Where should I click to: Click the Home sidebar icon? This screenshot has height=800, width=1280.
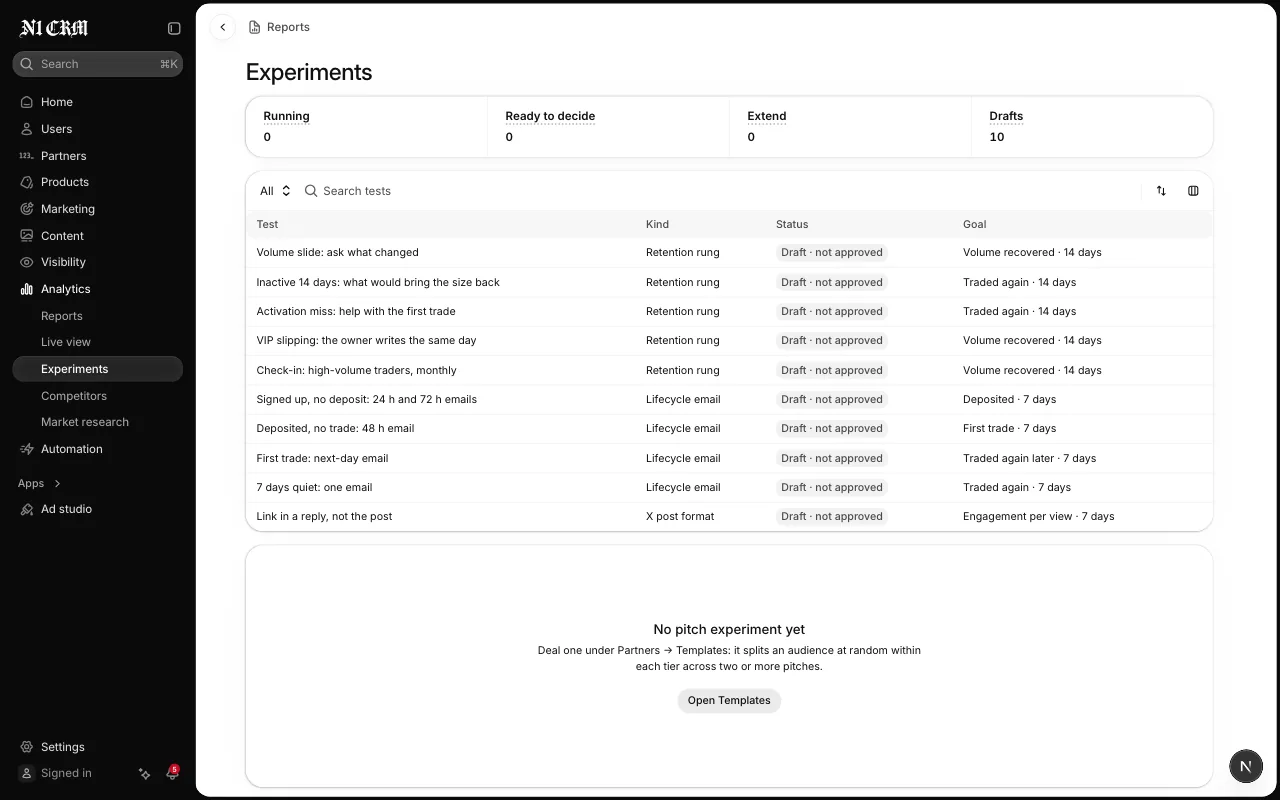tap(27, 102)
